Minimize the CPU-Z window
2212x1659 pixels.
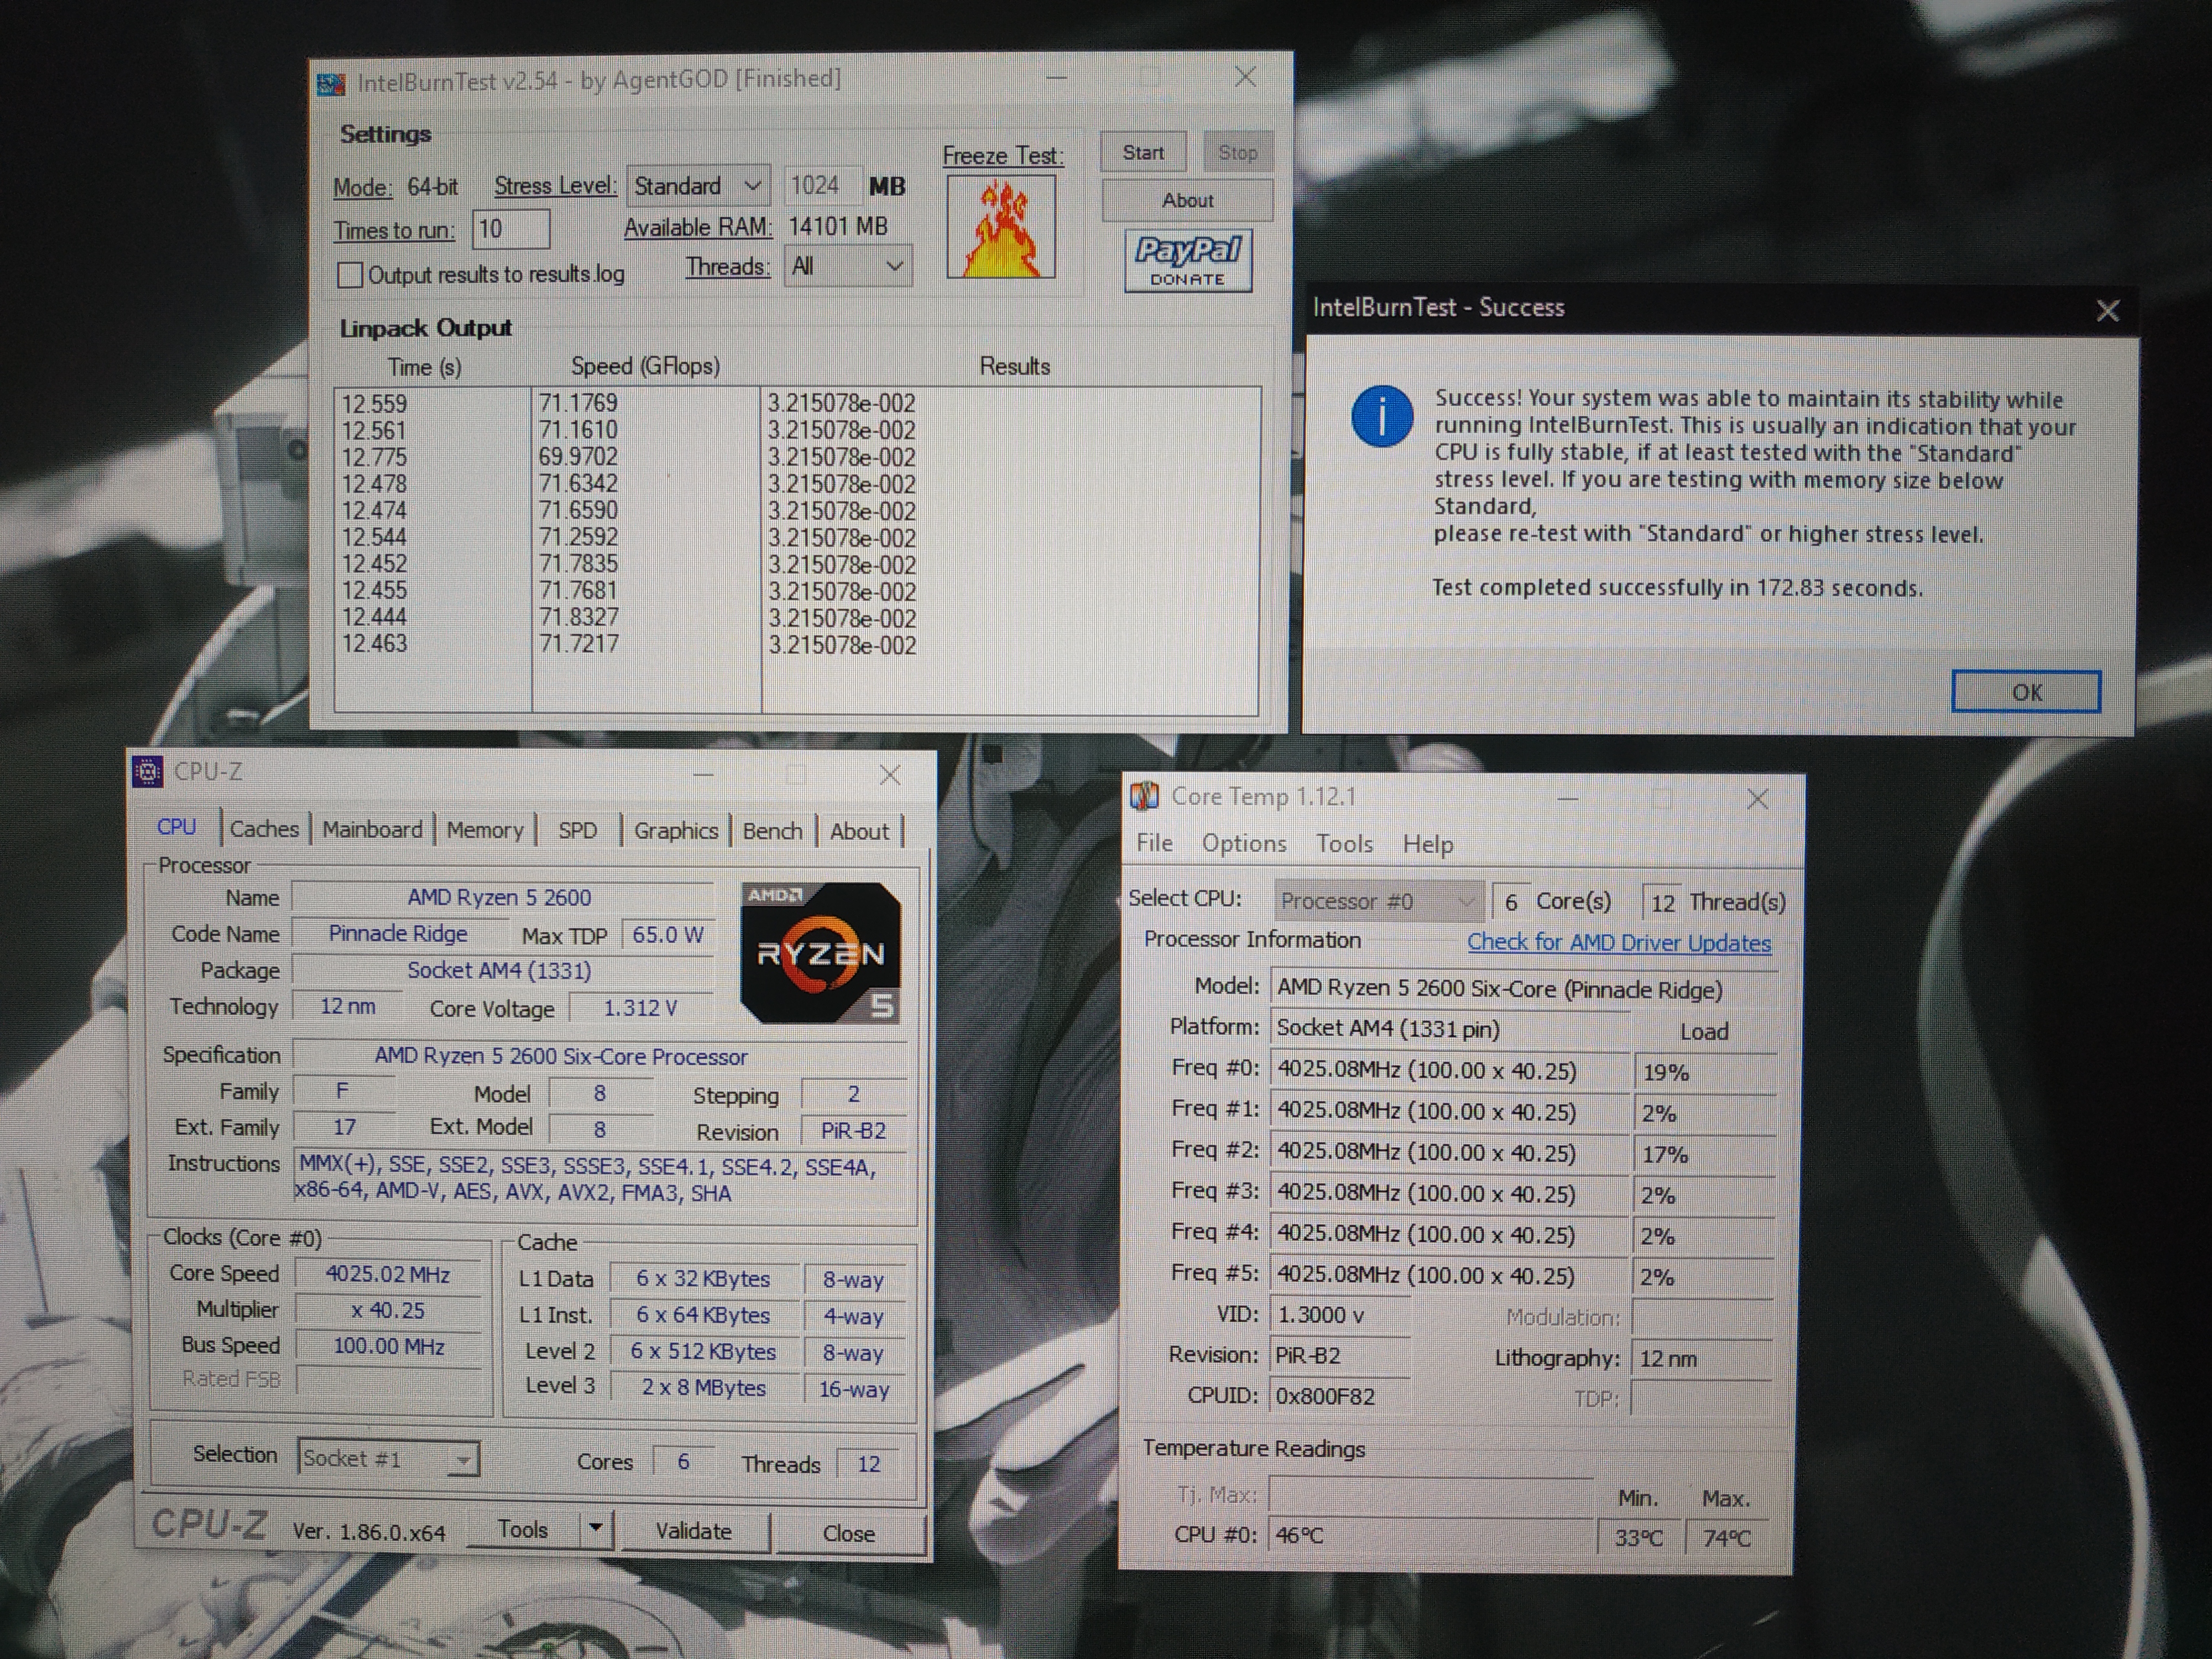click(703, 775)
